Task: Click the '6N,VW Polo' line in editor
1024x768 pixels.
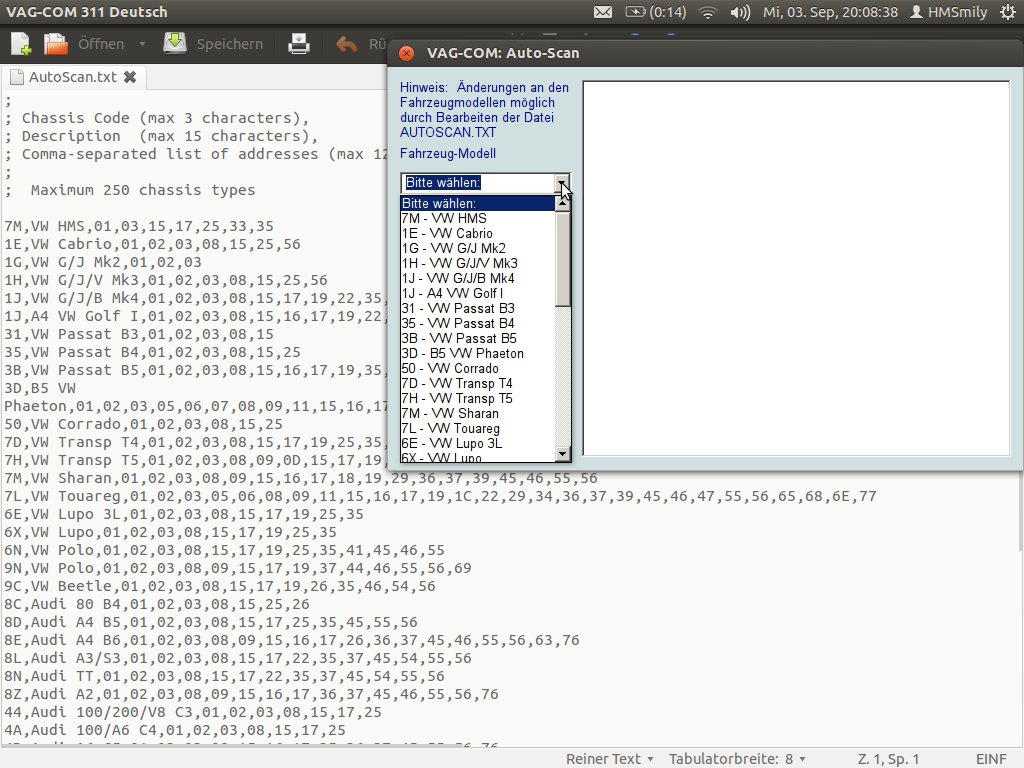Action: coord(224,551)
